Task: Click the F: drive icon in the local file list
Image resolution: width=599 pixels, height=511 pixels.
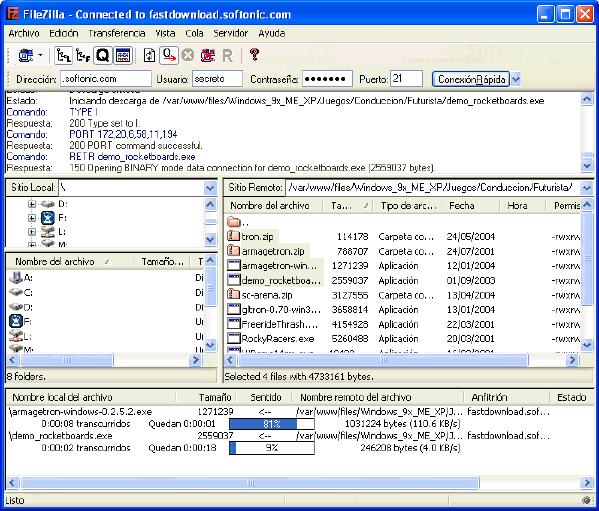Action: (x=16, y=321)
